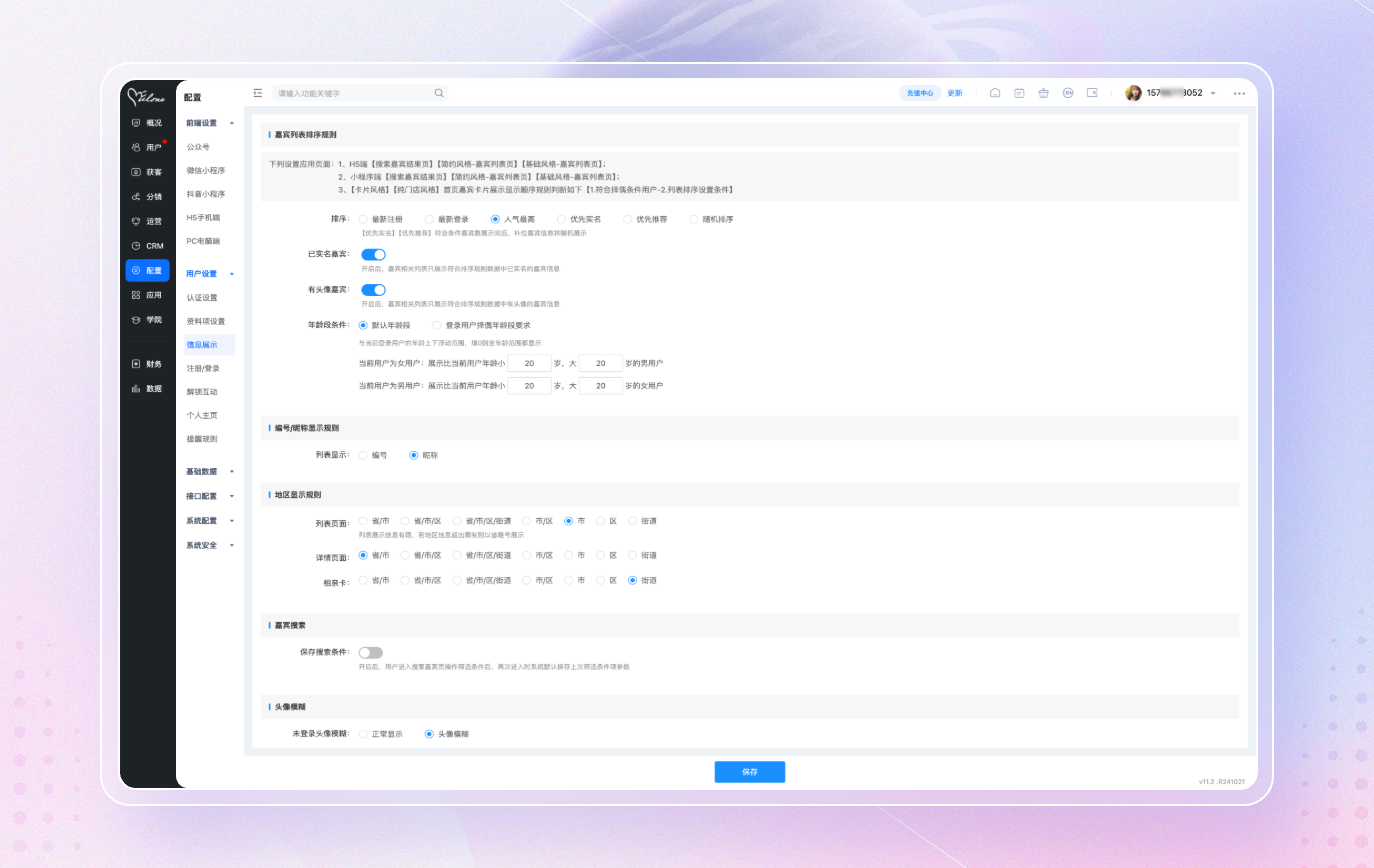Collapse the menu with the fold icon
The width and height of the screenshot is (1374, 868).
(x=258, y=93)
